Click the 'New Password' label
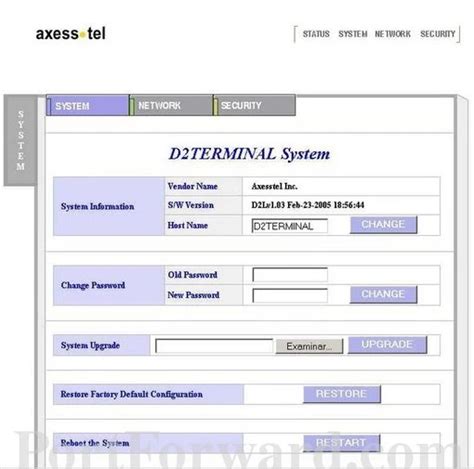 (193, 295)
